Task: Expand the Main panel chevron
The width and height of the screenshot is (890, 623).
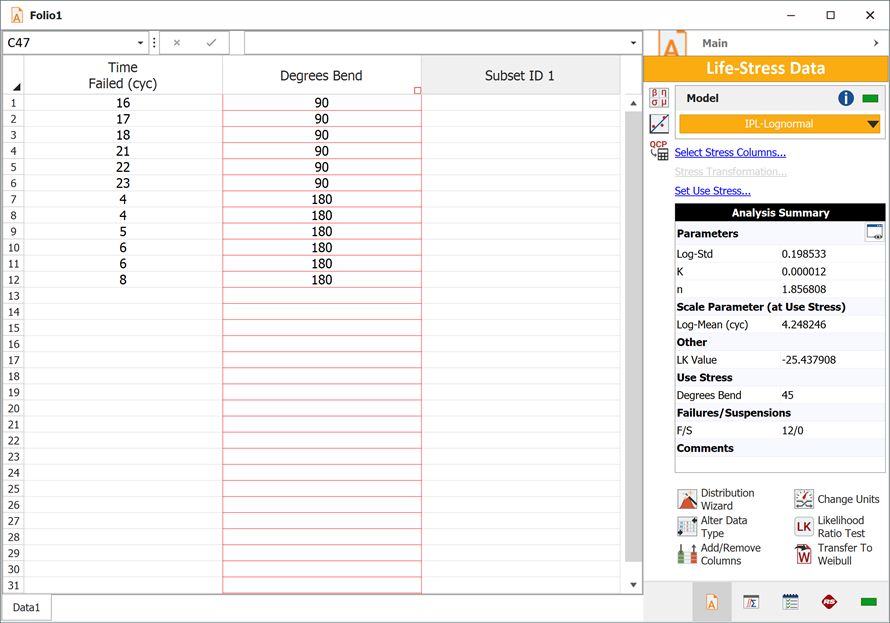Action: pyautogui.click(x=876, y=43)
